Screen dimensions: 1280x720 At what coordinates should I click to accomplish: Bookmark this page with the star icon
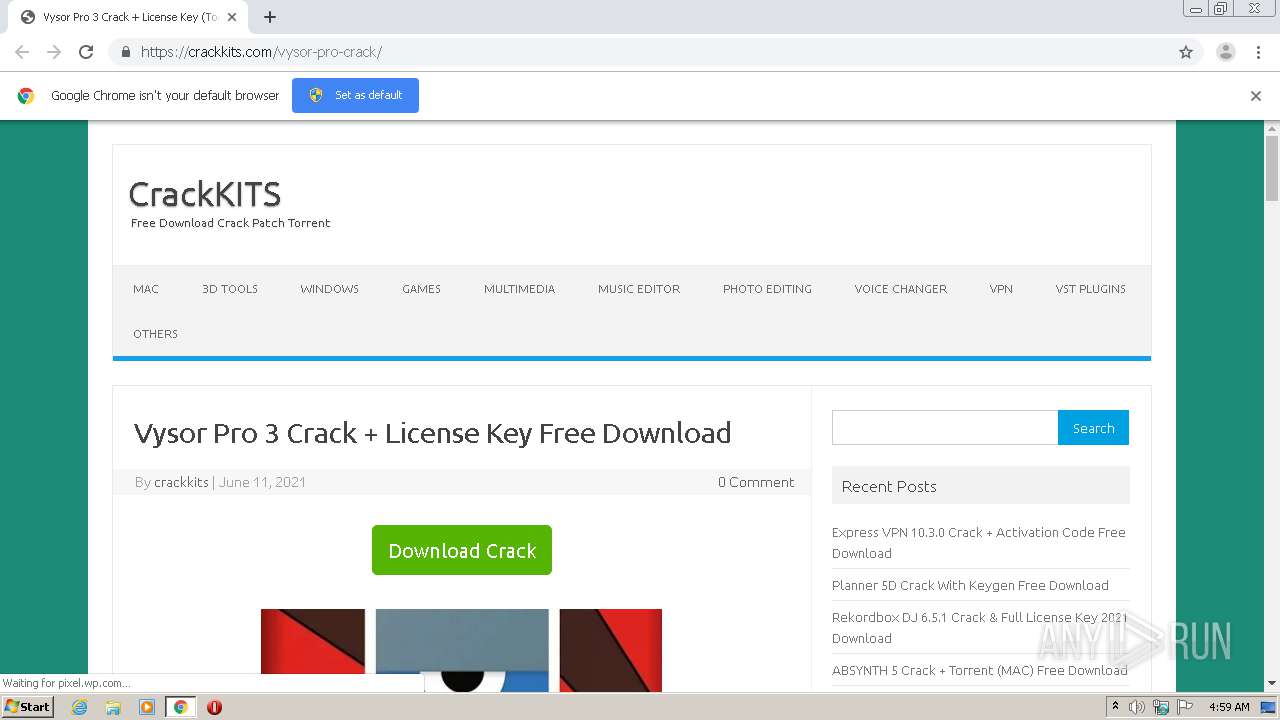[x=1186, y=52]
